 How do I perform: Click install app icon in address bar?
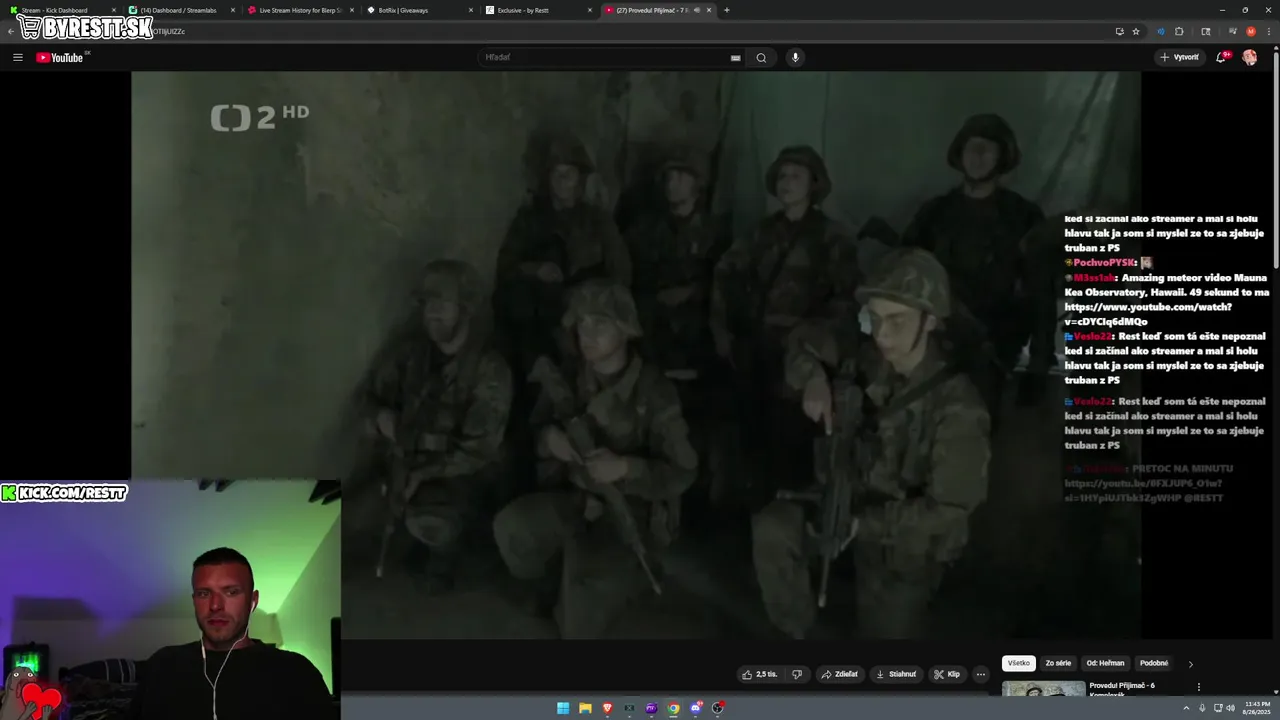1119,31
